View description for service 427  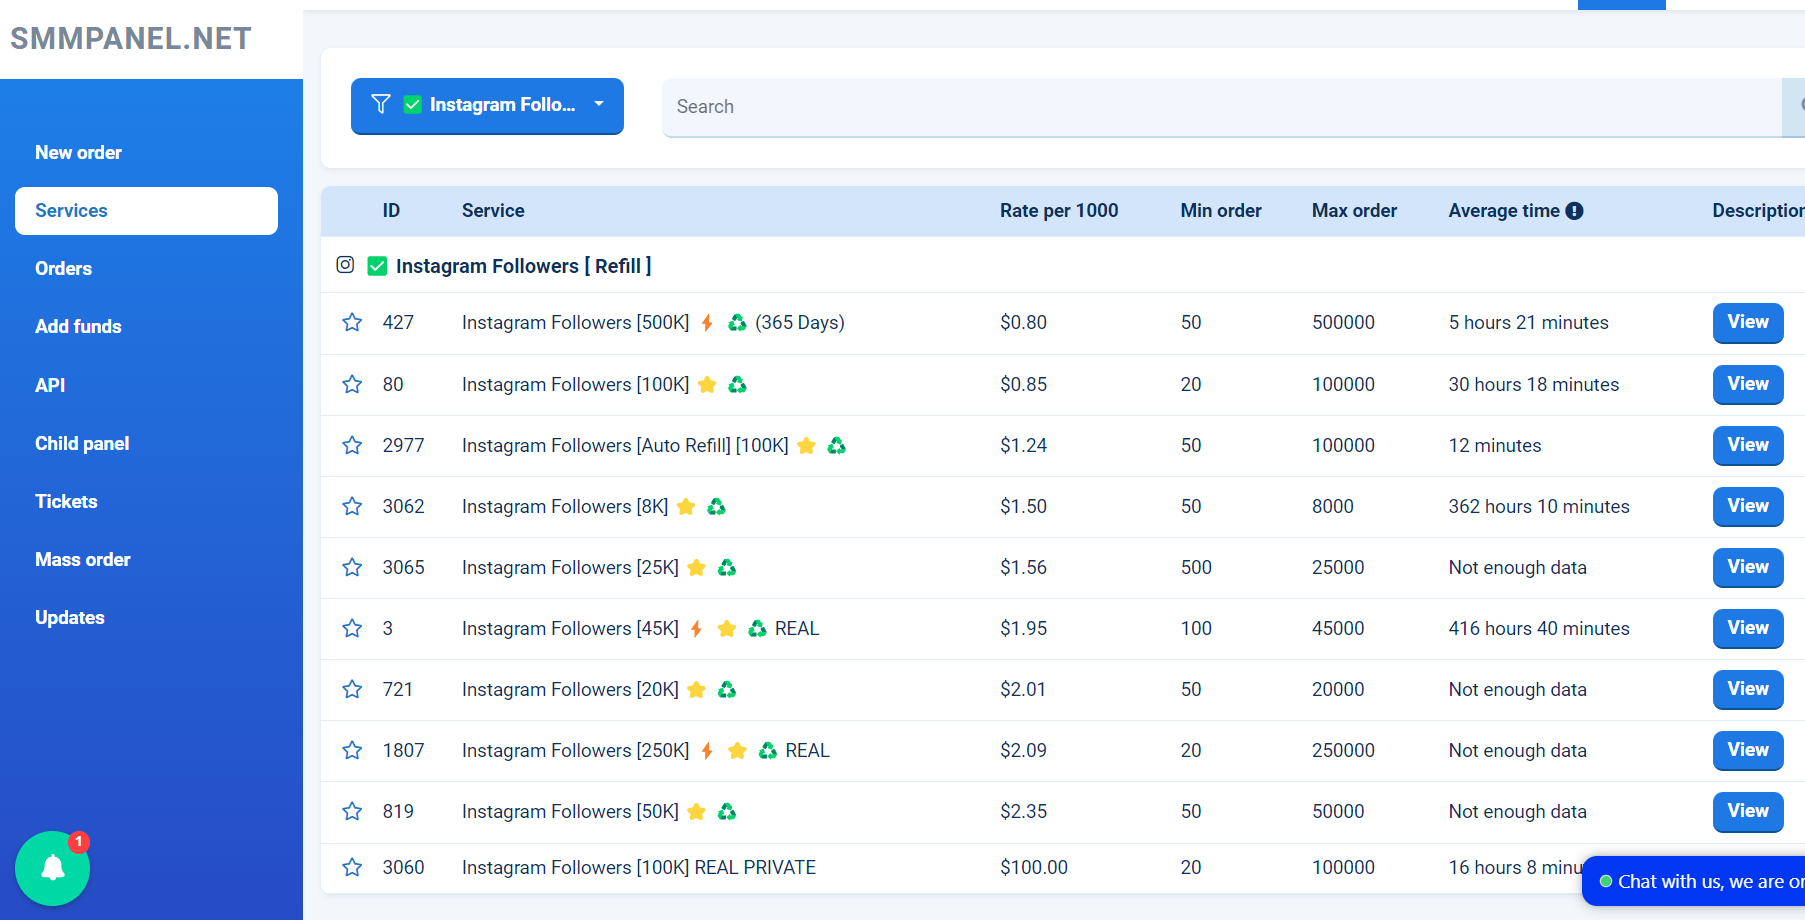pos(1747,322)
